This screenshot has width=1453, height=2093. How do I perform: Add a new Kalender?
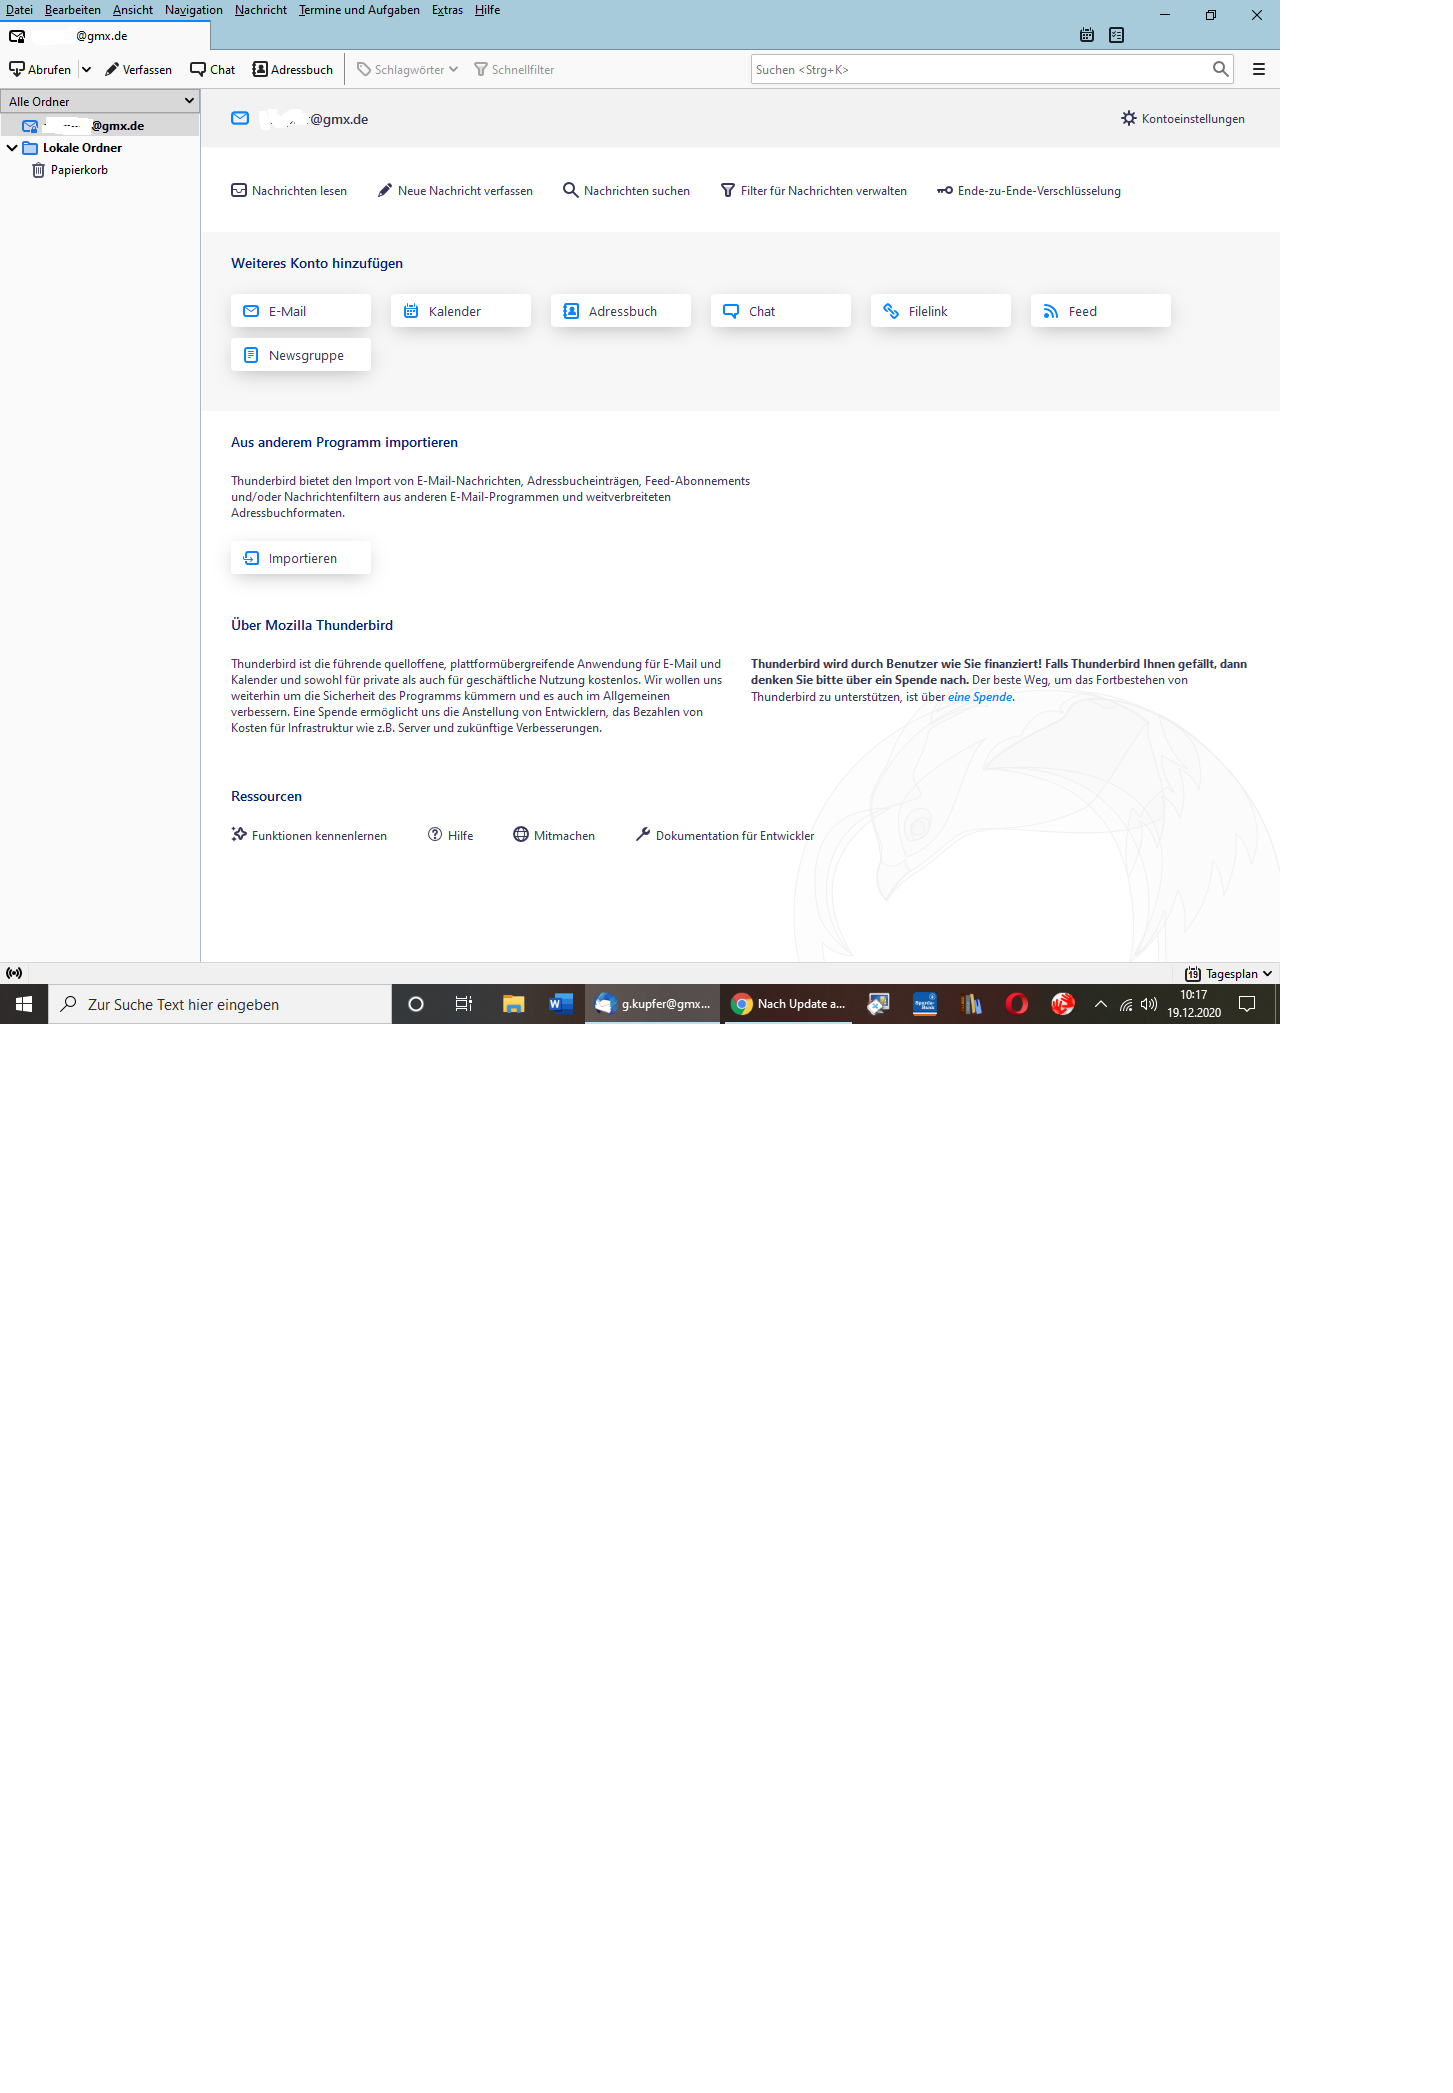461,311
